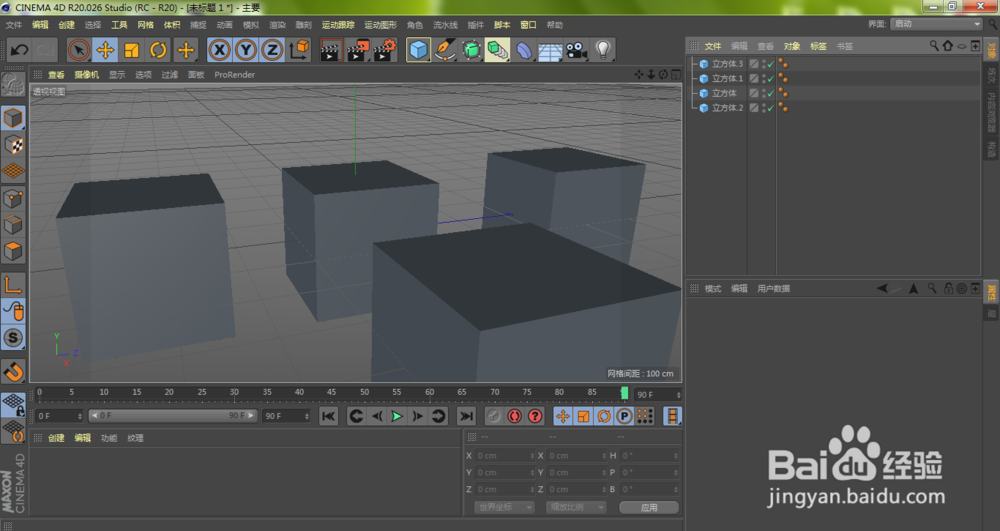Toggle world coordinate system icon
The height and width of the screenshot is (531, 1000).
299,50
